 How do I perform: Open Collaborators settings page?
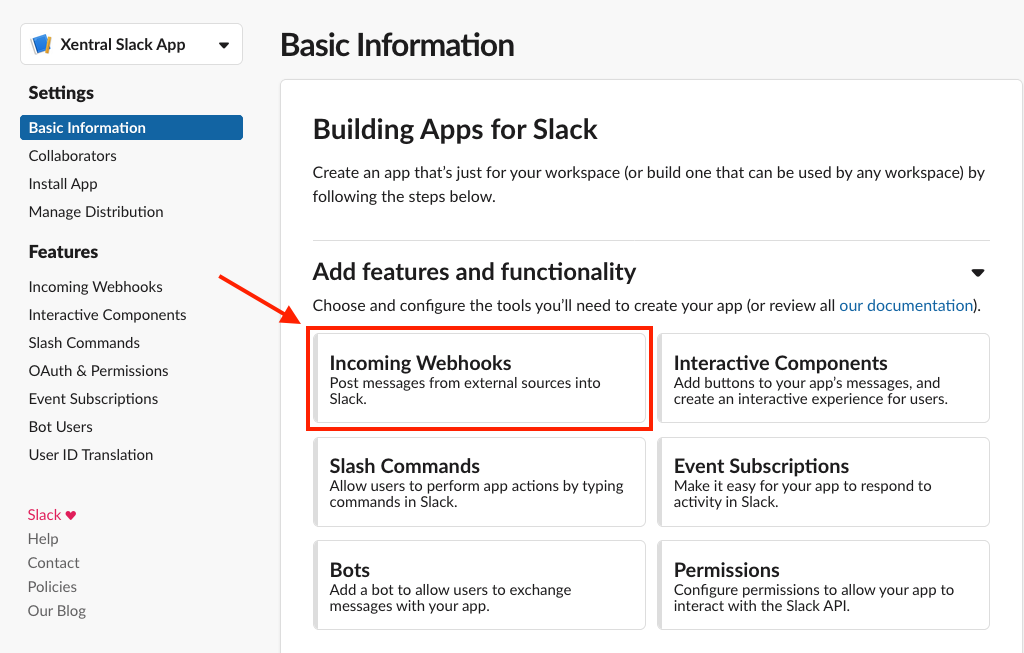tap(72, 156)
